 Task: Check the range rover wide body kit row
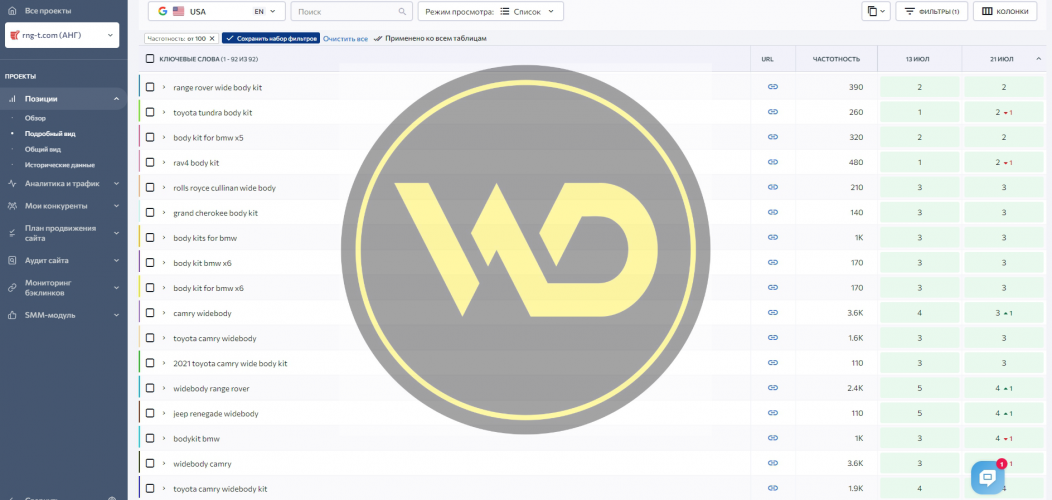[150, 87]
